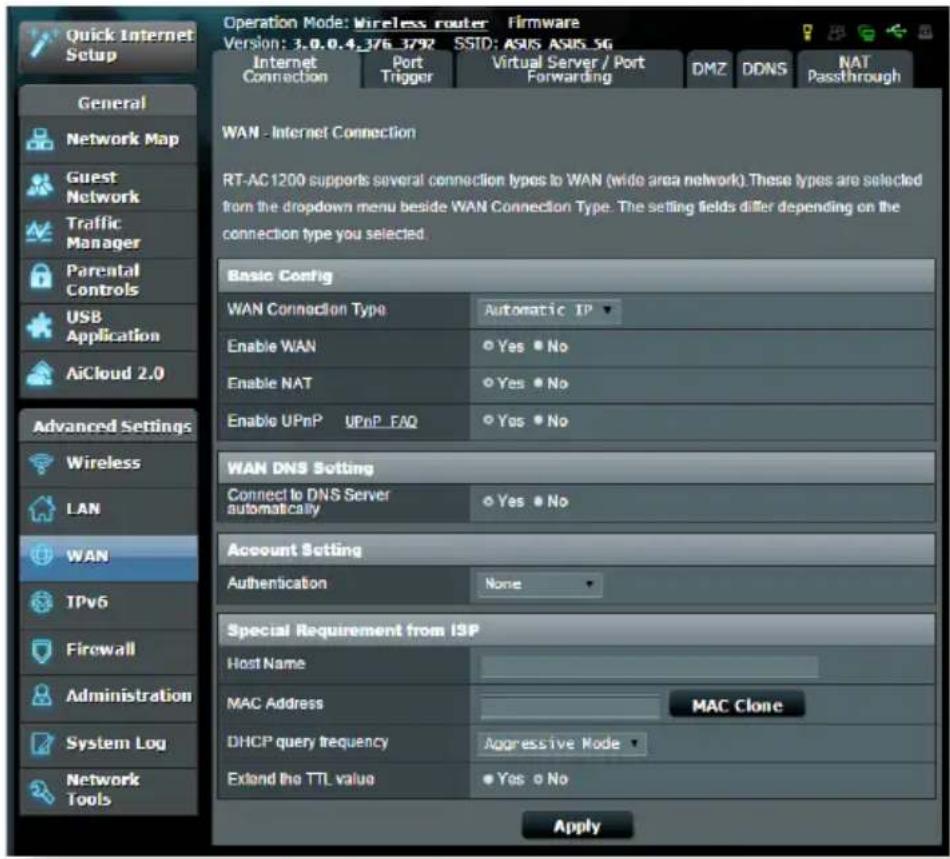Click the System Log notepad icon
This screenshot has height=859, width=950.
click(41, 743)
